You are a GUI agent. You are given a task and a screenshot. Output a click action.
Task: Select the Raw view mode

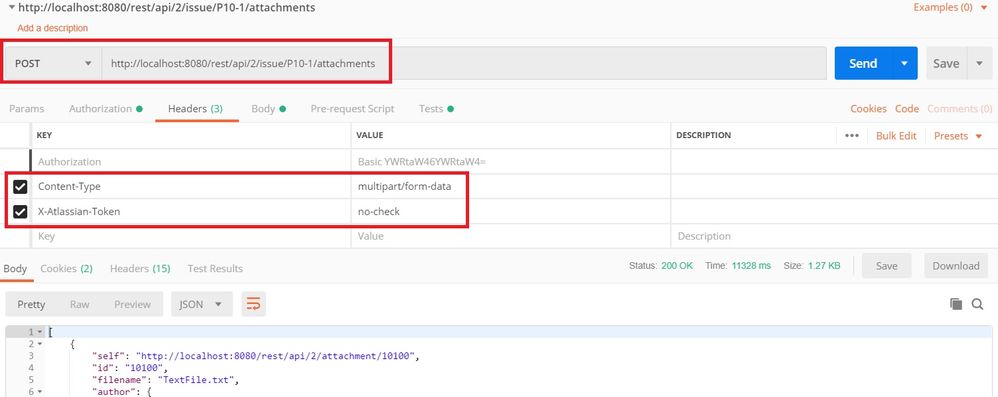coord(80,304)
